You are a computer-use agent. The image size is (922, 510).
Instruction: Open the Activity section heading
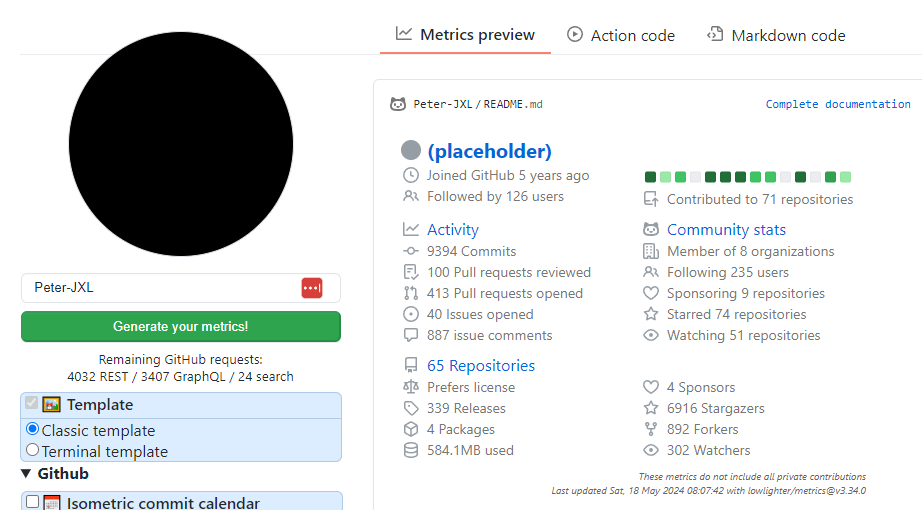click(x=453, y=229)
